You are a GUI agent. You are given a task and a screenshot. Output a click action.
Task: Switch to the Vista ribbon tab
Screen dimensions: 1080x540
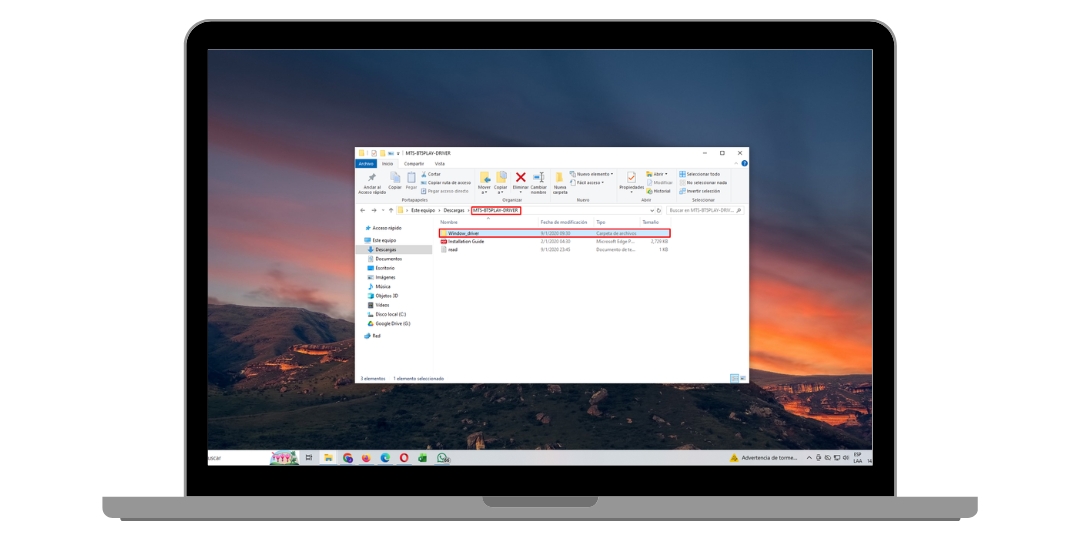click(439, 163)
